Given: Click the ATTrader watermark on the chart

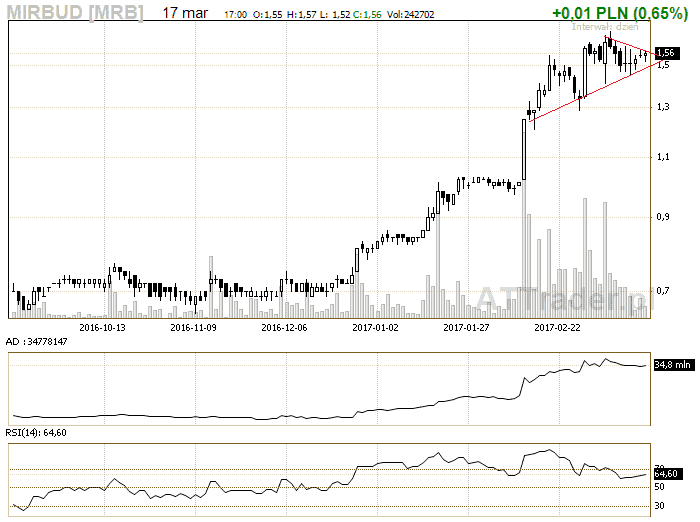Looking at the screenshot, I should point(560,296).
